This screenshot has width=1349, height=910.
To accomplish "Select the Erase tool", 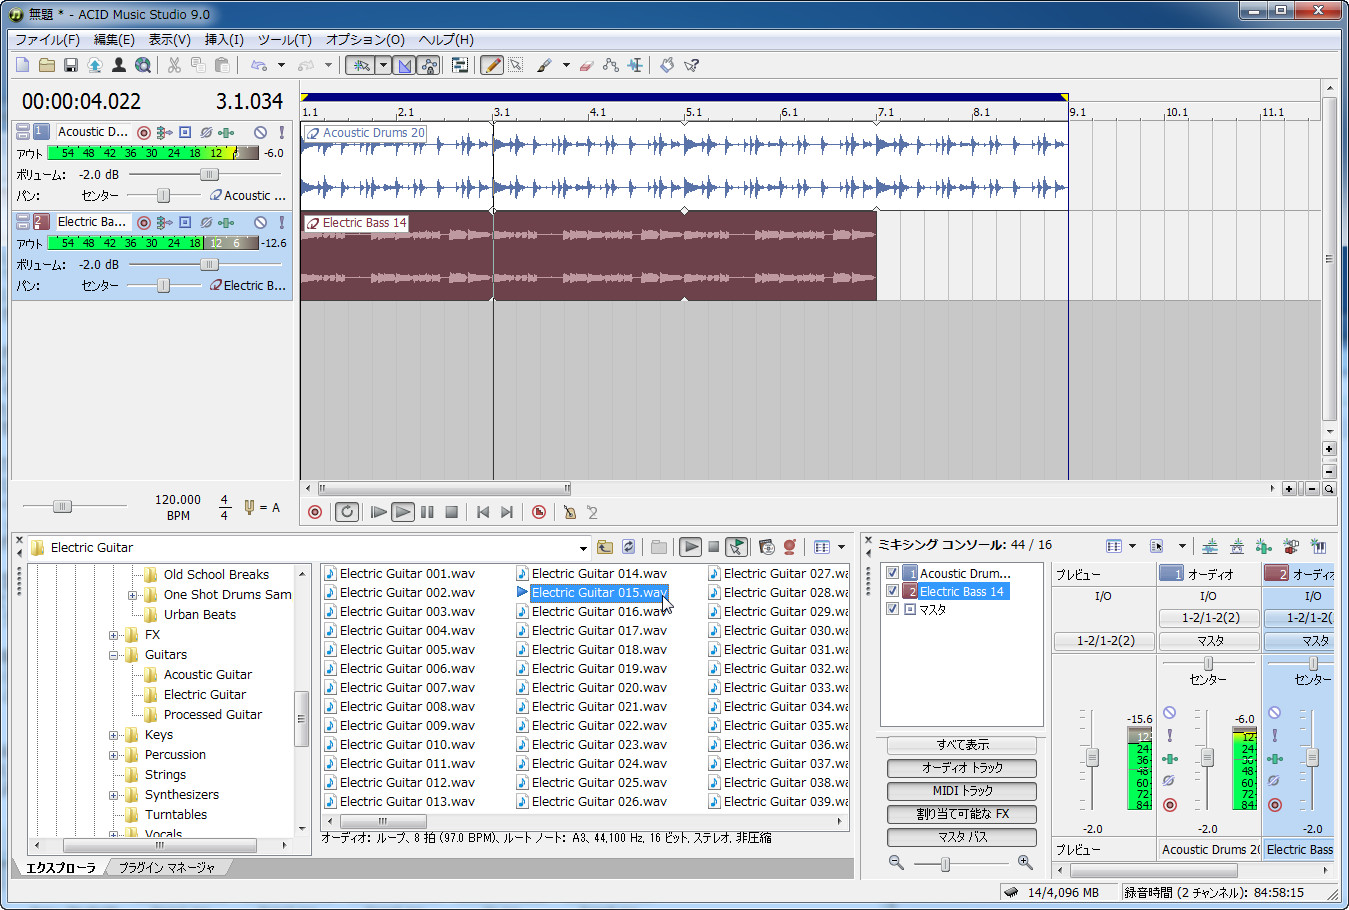I will 586,65.
